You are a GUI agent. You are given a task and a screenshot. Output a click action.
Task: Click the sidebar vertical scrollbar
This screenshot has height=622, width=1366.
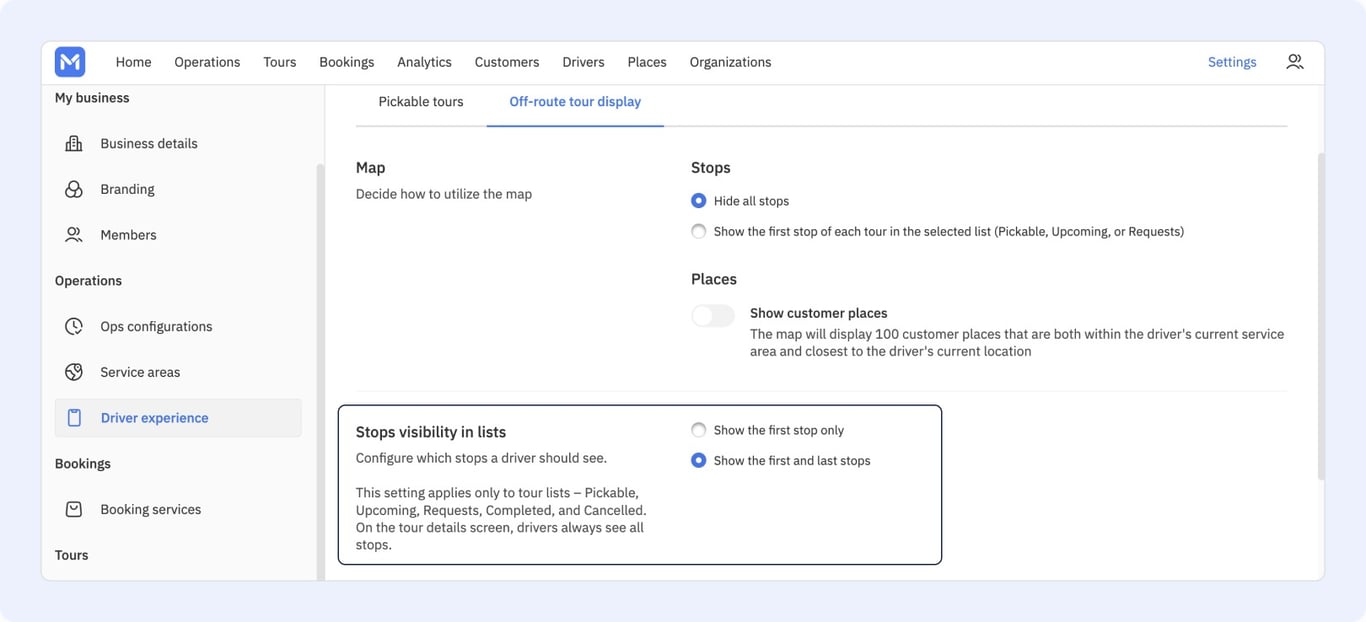pyautogui.click(x=320, y=371)
